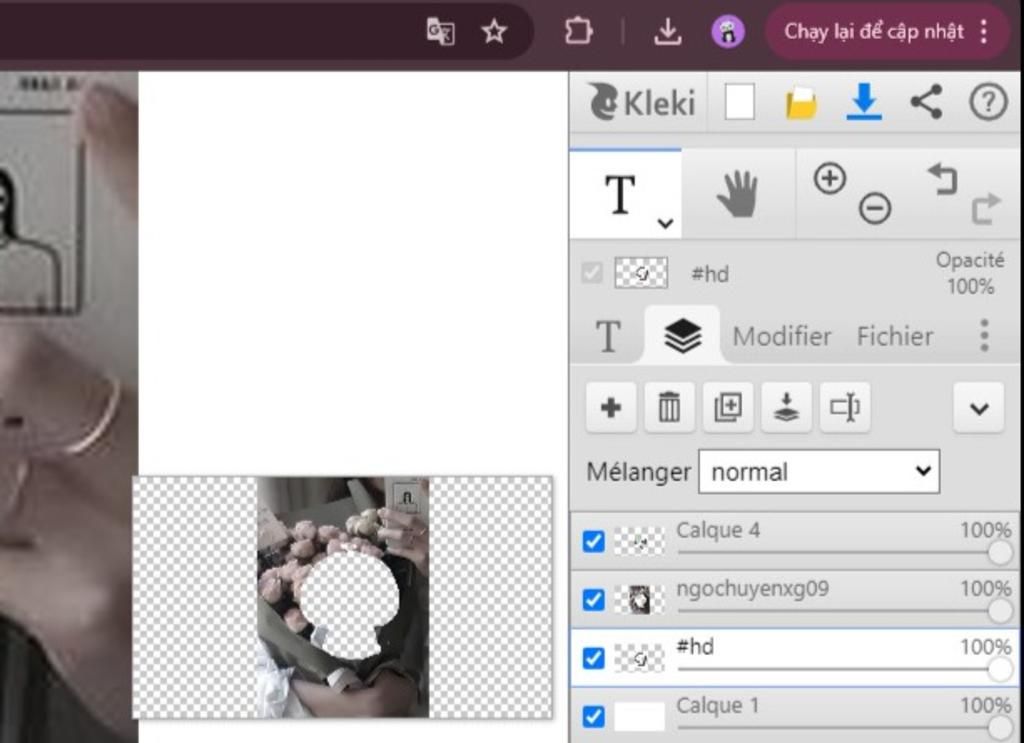Rename the selected layer

[845, 408]
